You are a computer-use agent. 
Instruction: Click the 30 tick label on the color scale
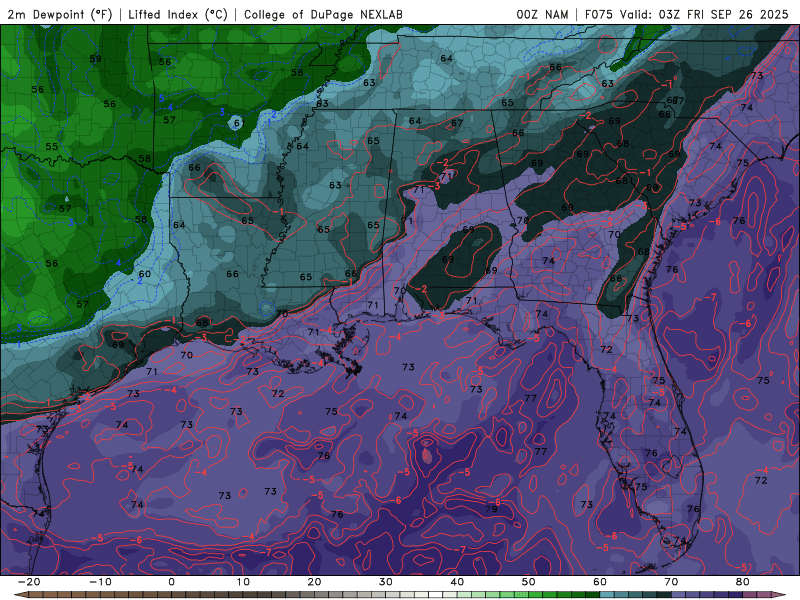click(386, 582)
